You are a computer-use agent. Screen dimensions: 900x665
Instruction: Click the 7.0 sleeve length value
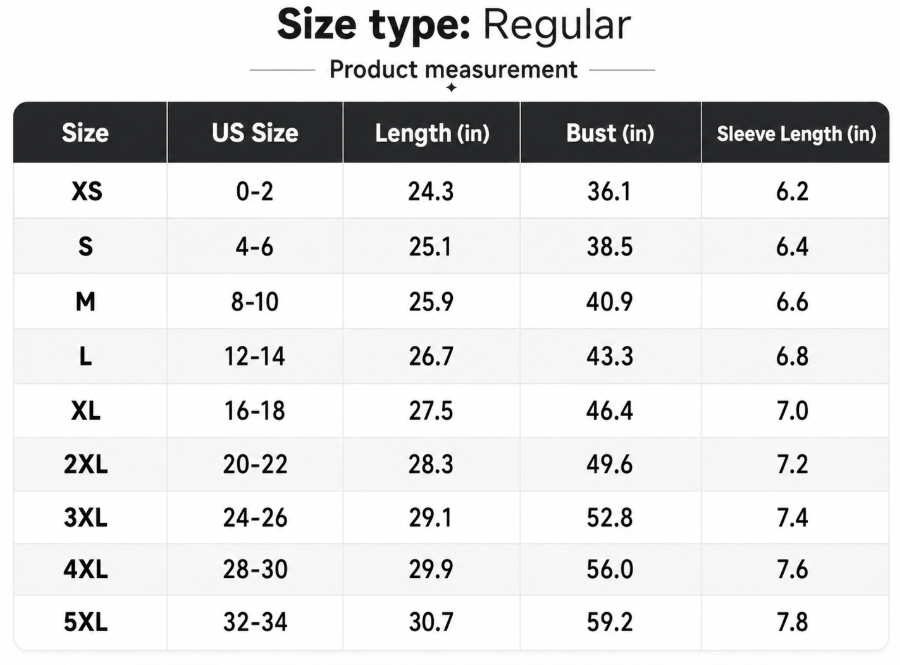[793, 411]
